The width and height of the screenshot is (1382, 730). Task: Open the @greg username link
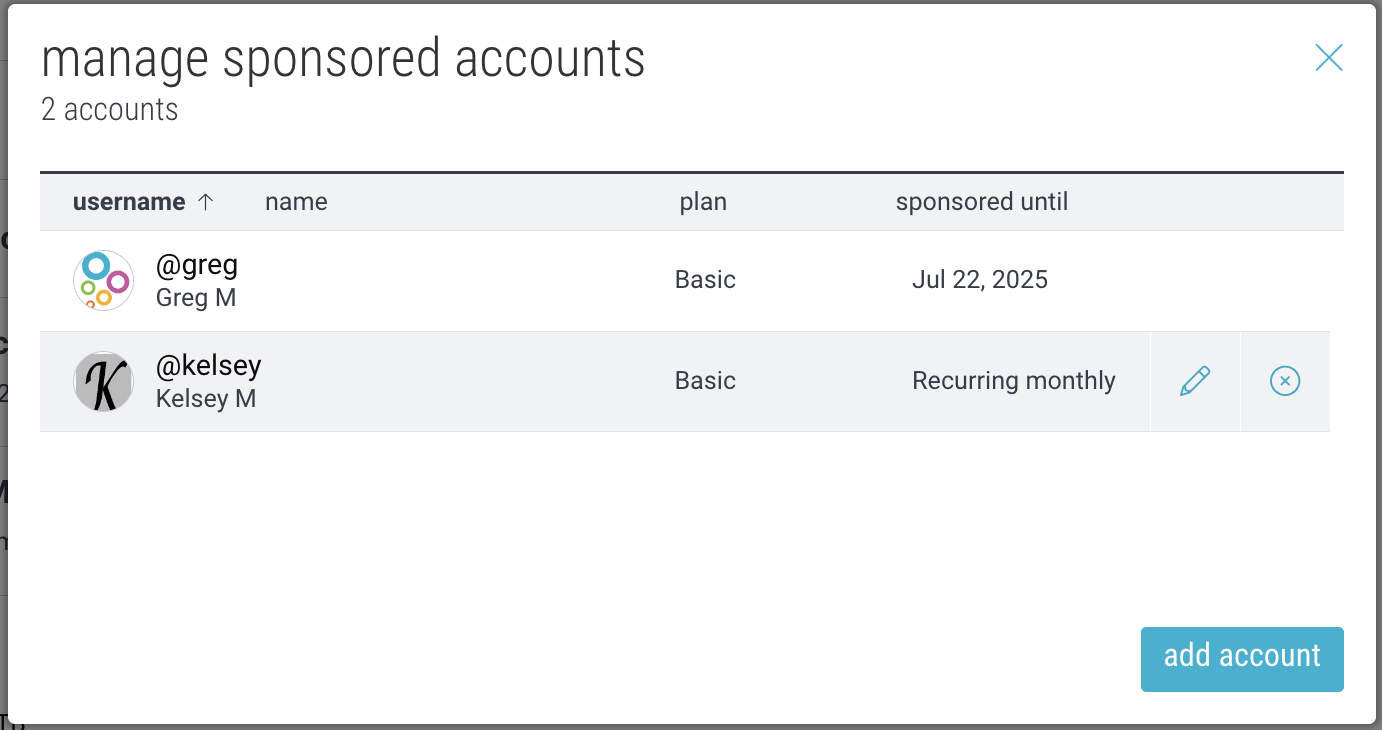point(197,265)
